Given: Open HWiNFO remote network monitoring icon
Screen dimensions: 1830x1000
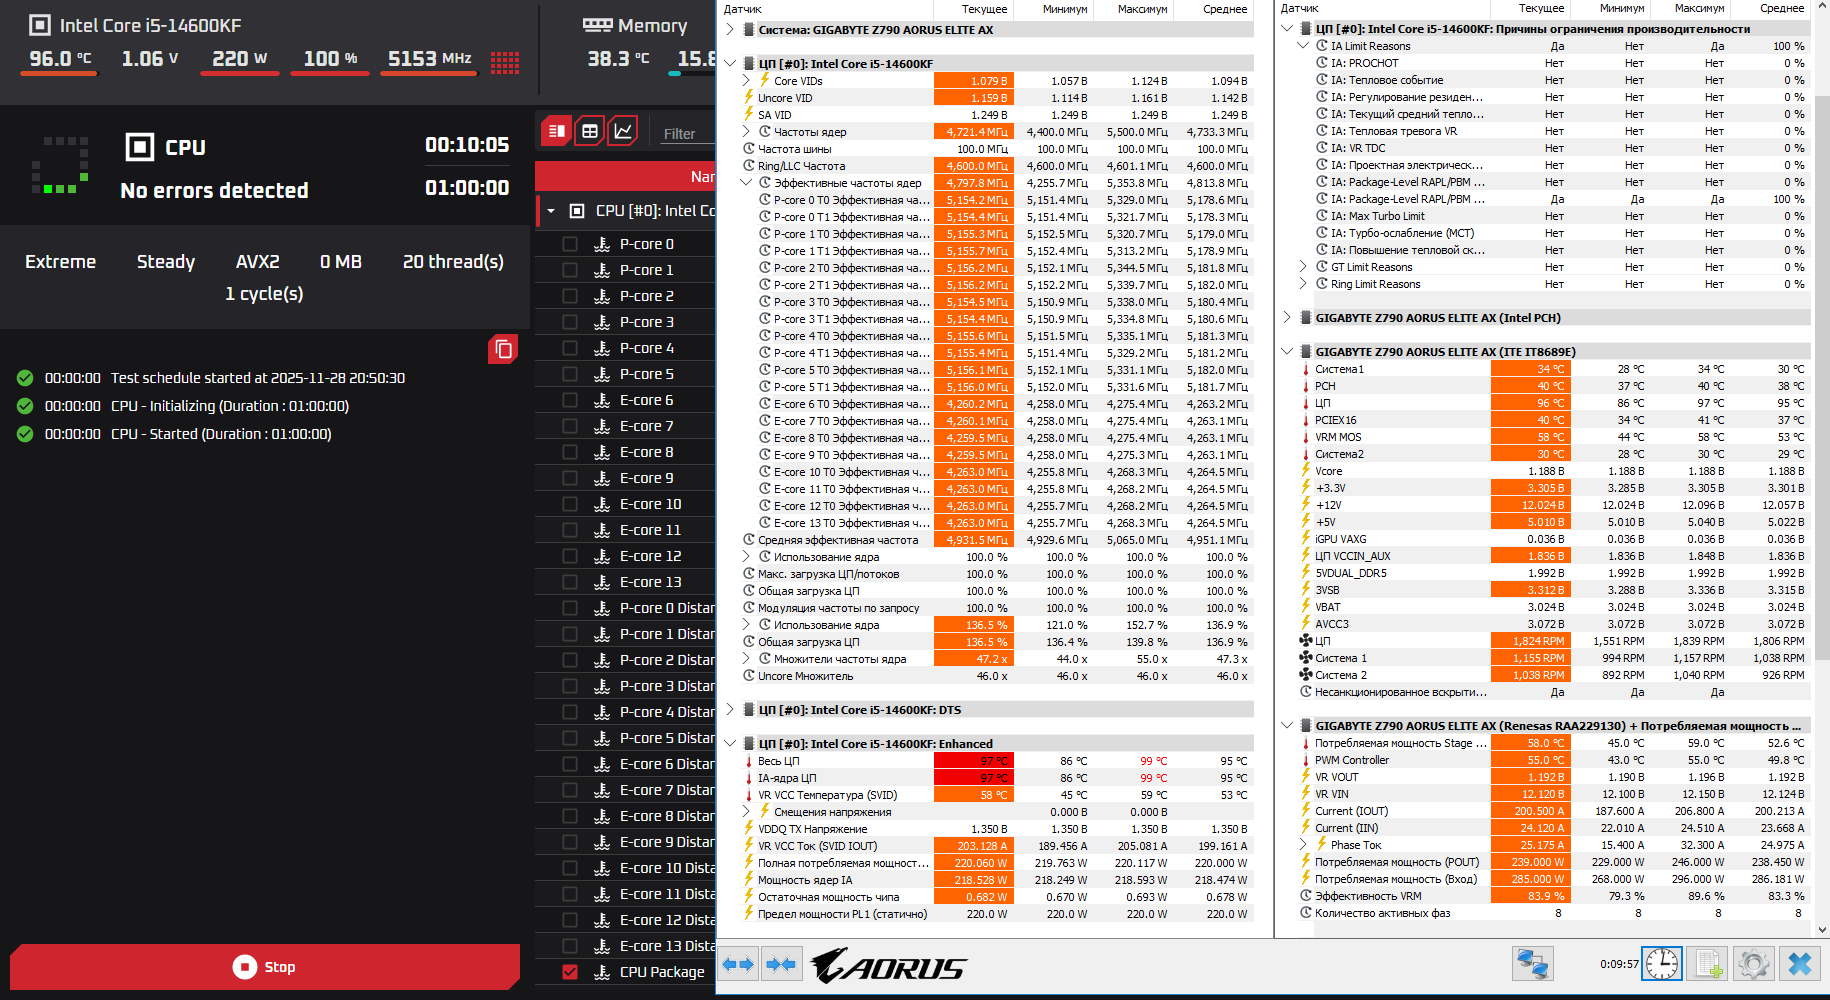Looking at the screenshot, I should [x=1532, y=964].
